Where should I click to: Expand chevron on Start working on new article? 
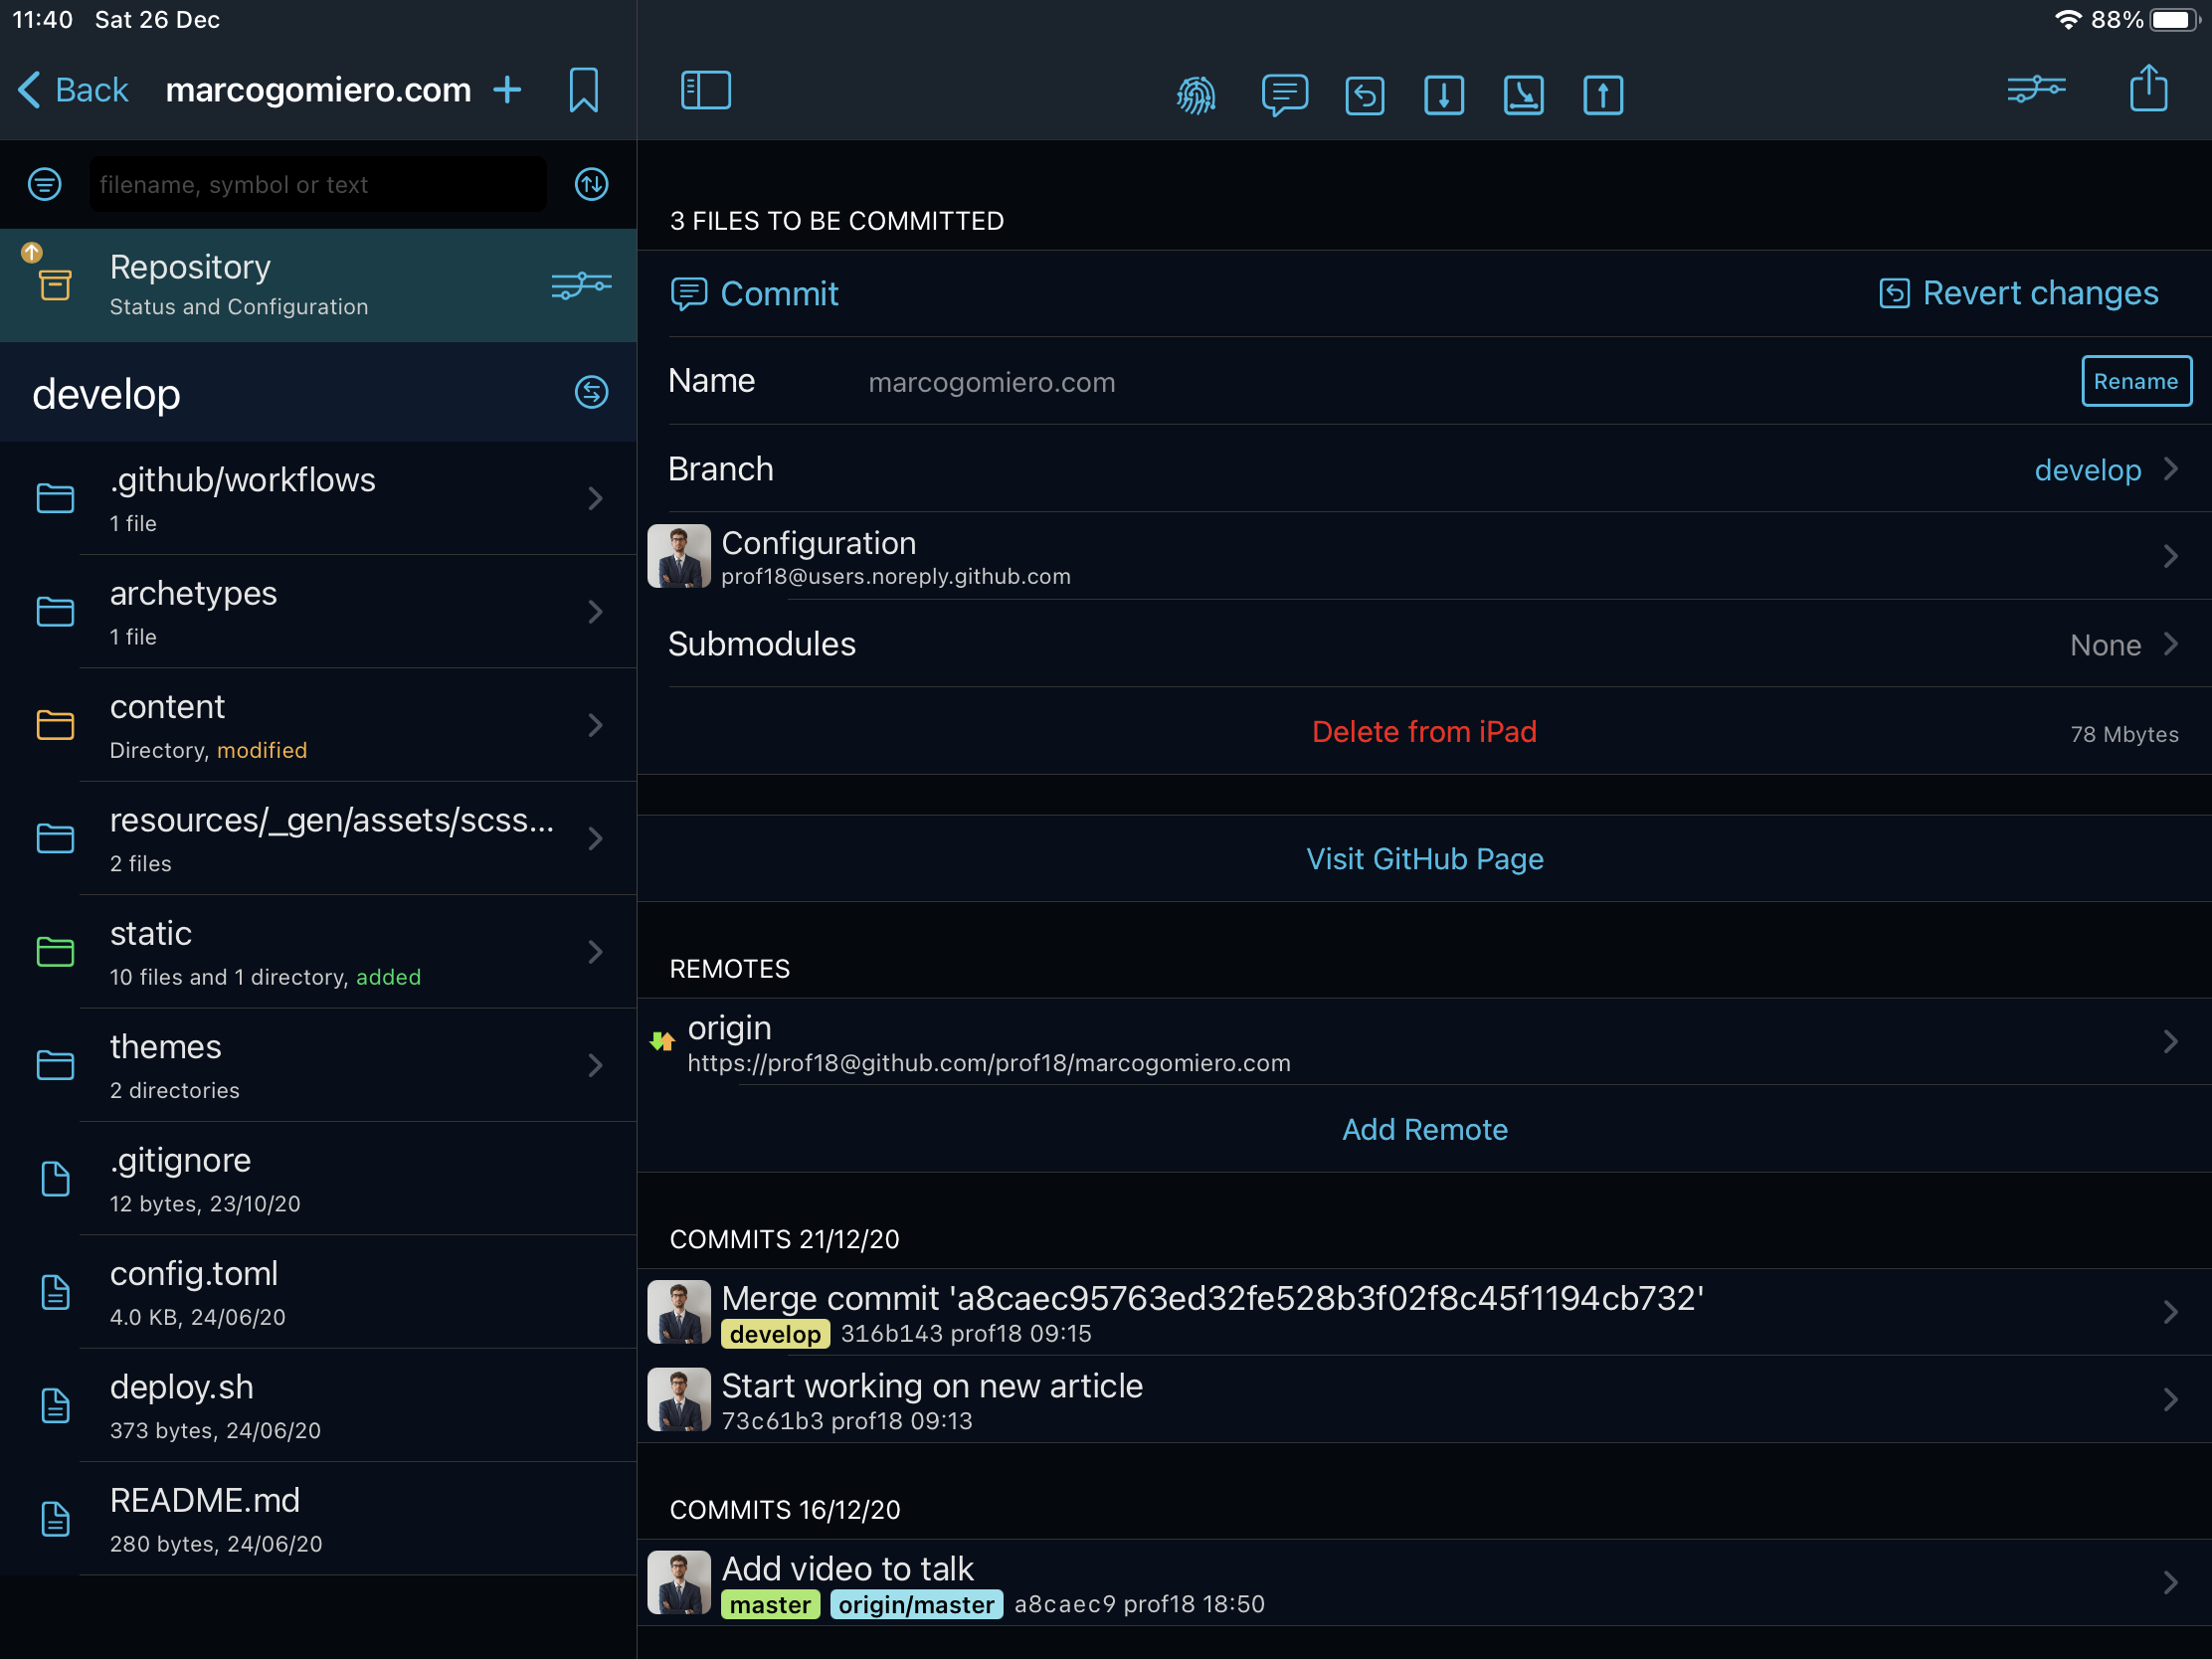[x=2170, y=1400]
